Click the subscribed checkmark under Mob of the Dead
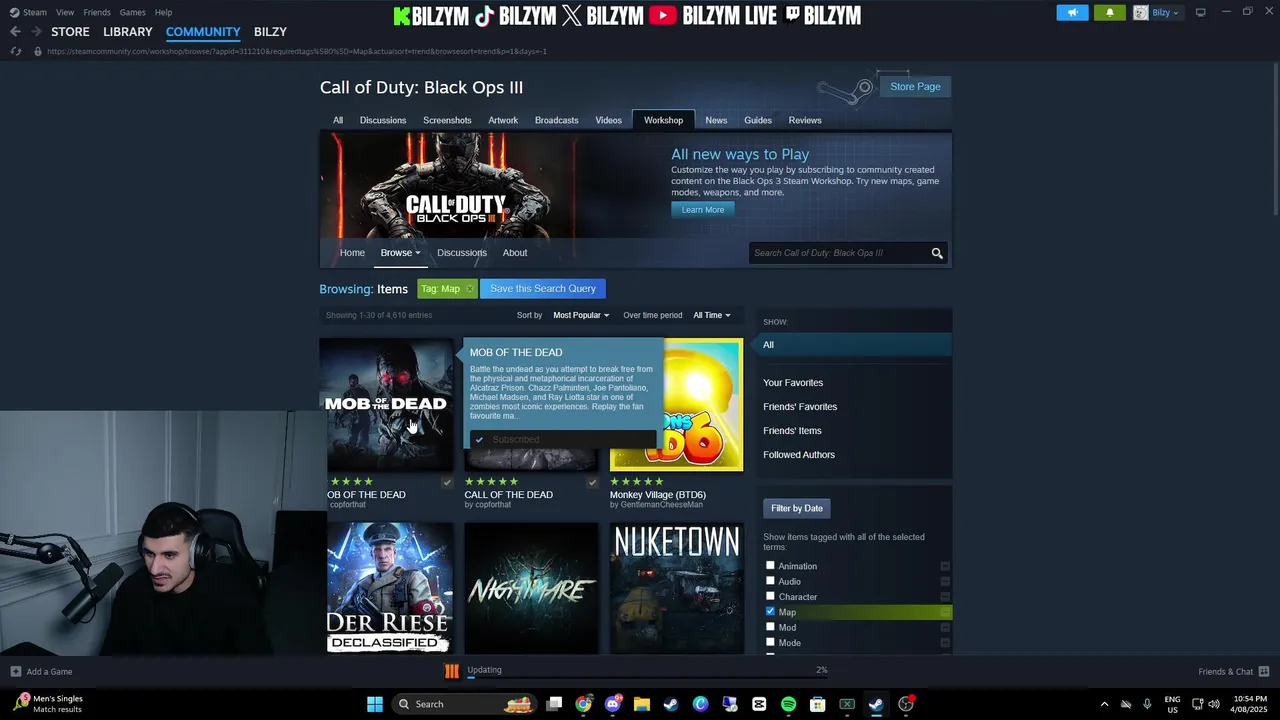 pos(447,482)
